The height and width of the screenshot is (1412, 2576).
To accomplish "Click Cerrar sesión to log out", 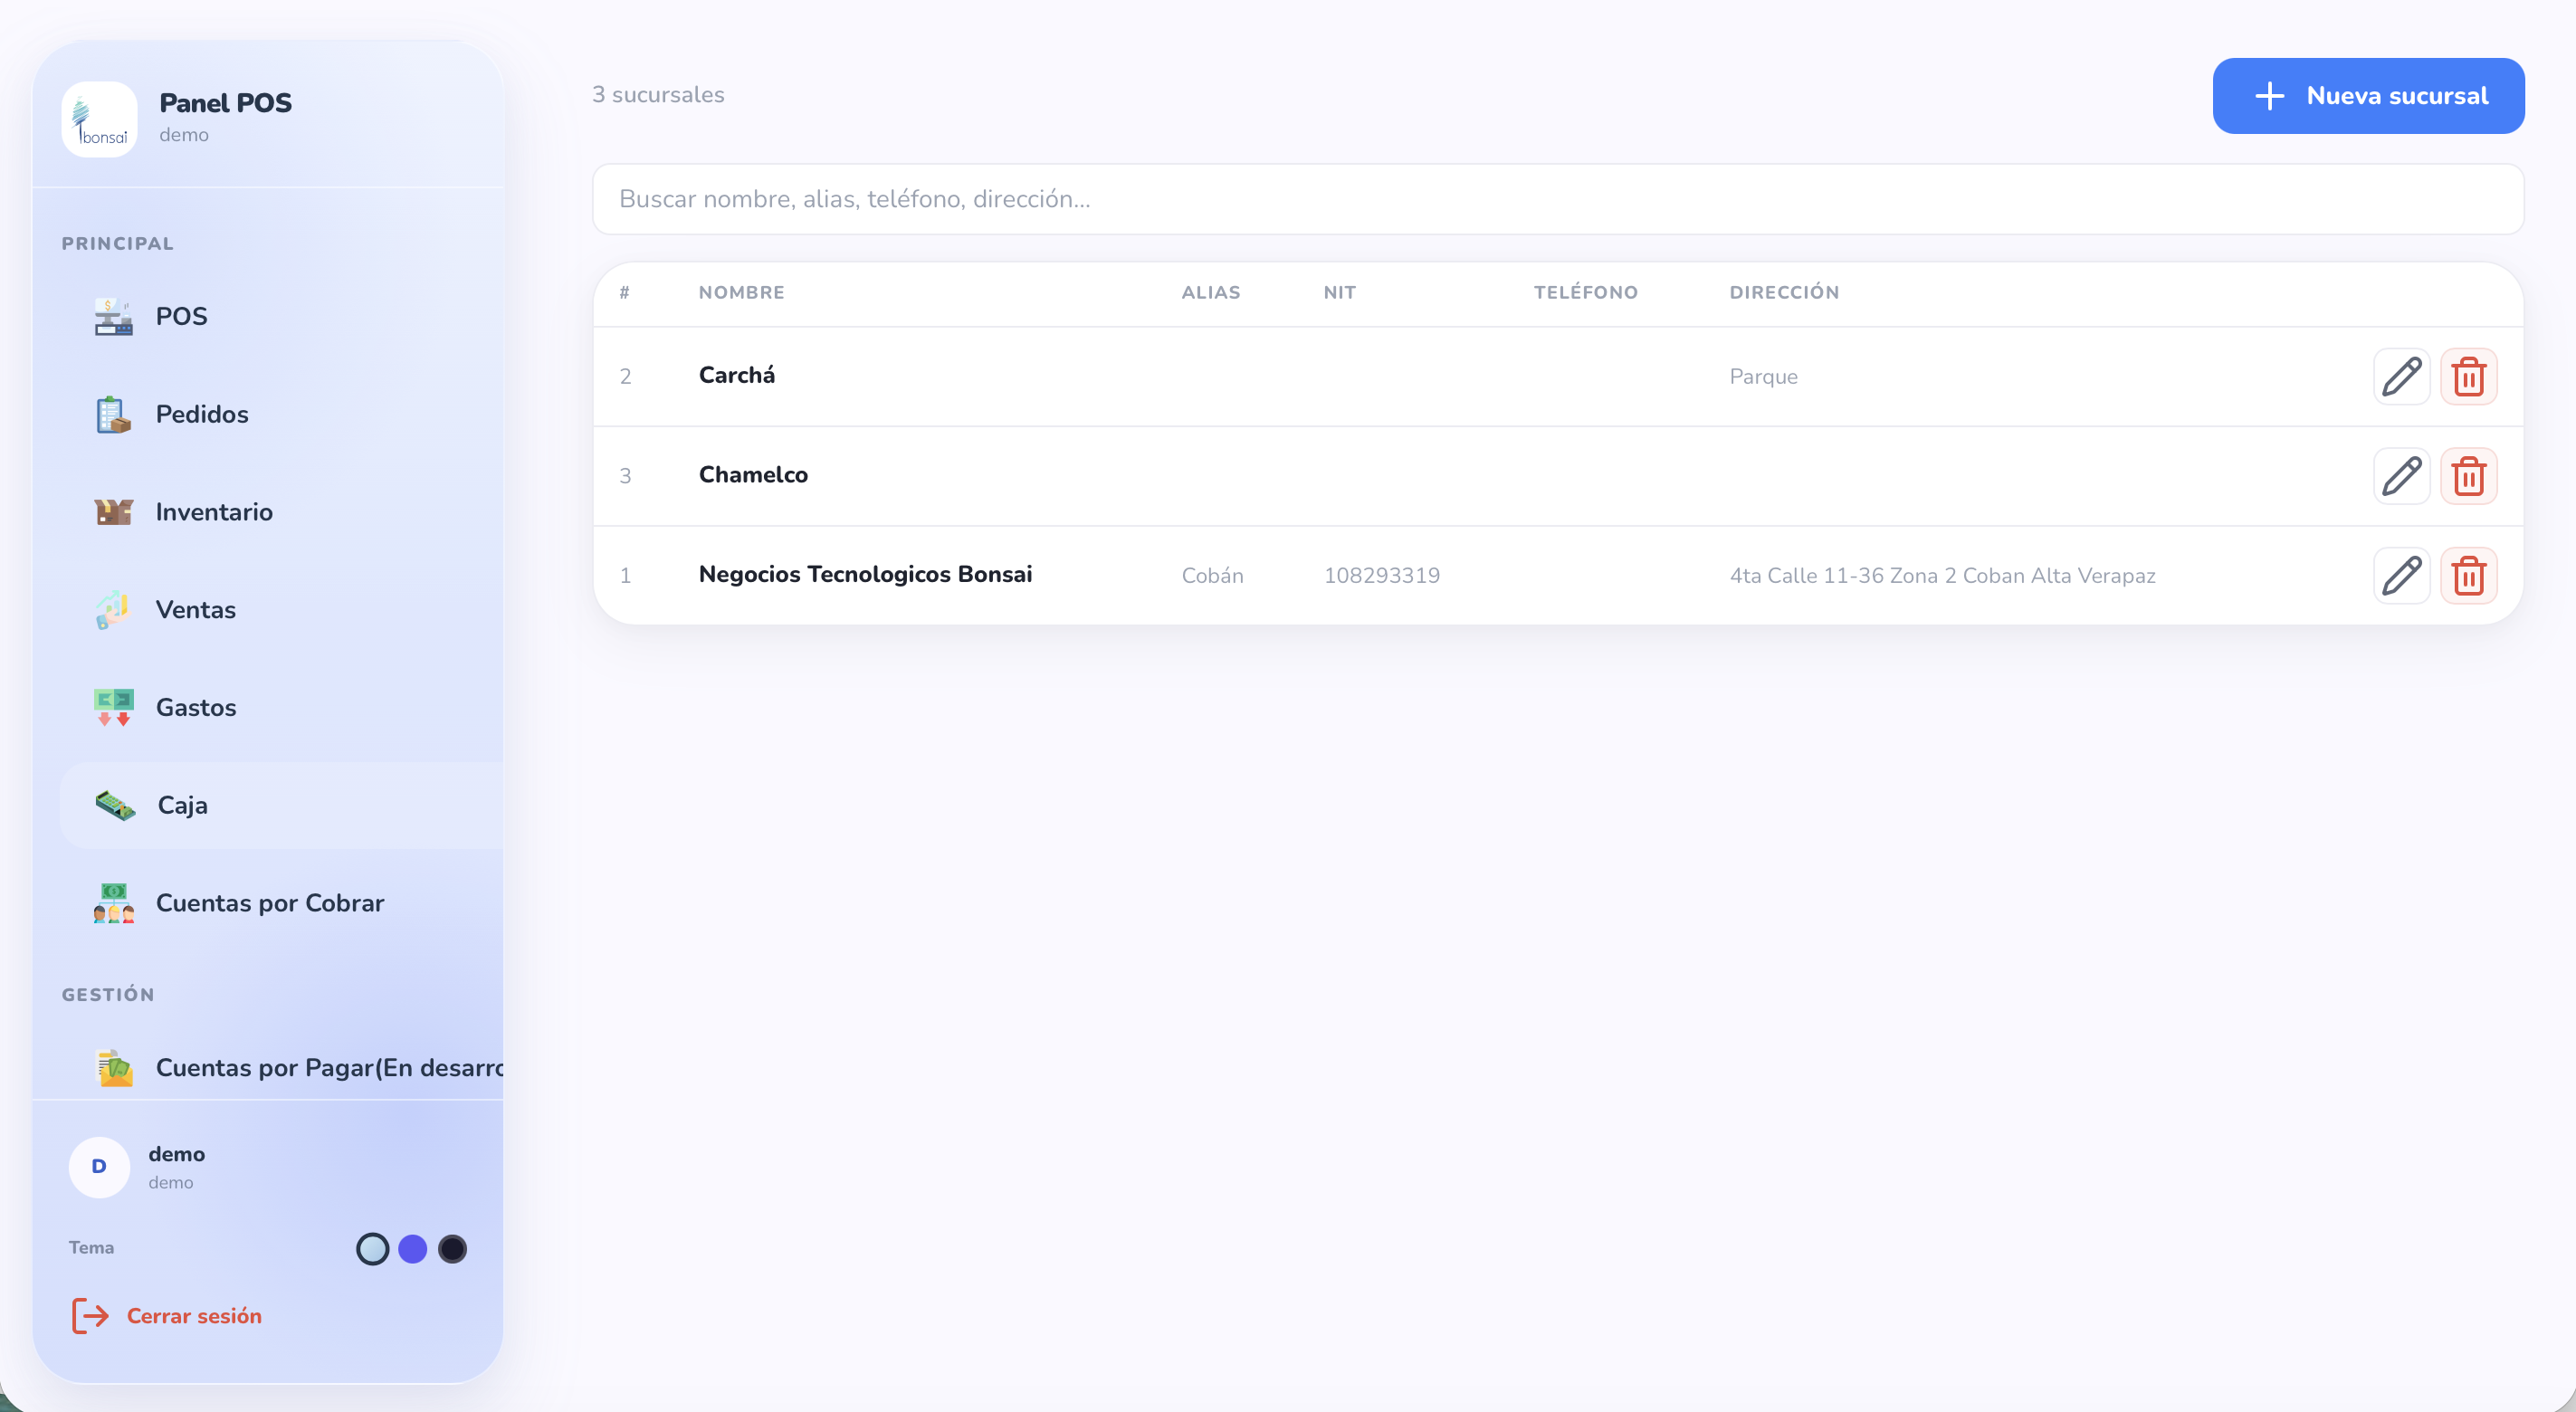I will (x=193, y=1316).
